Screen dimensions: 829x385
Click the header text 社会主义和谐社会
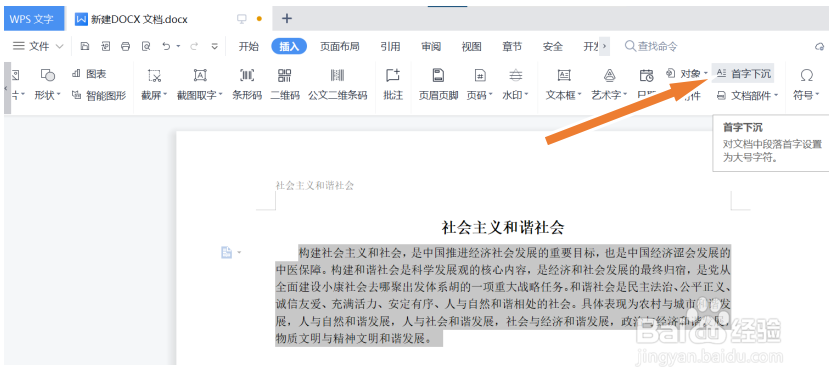(315, 185)
